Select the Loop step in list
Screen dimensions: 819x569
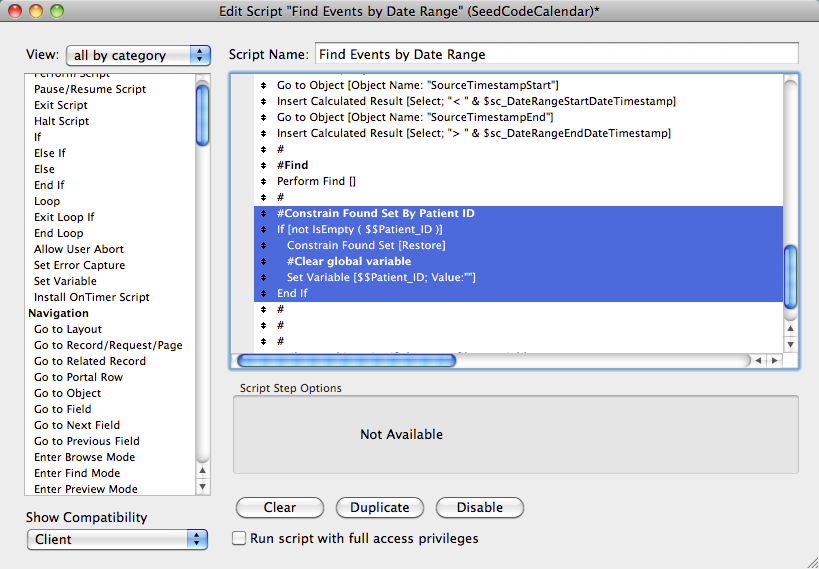pos(46,201)
